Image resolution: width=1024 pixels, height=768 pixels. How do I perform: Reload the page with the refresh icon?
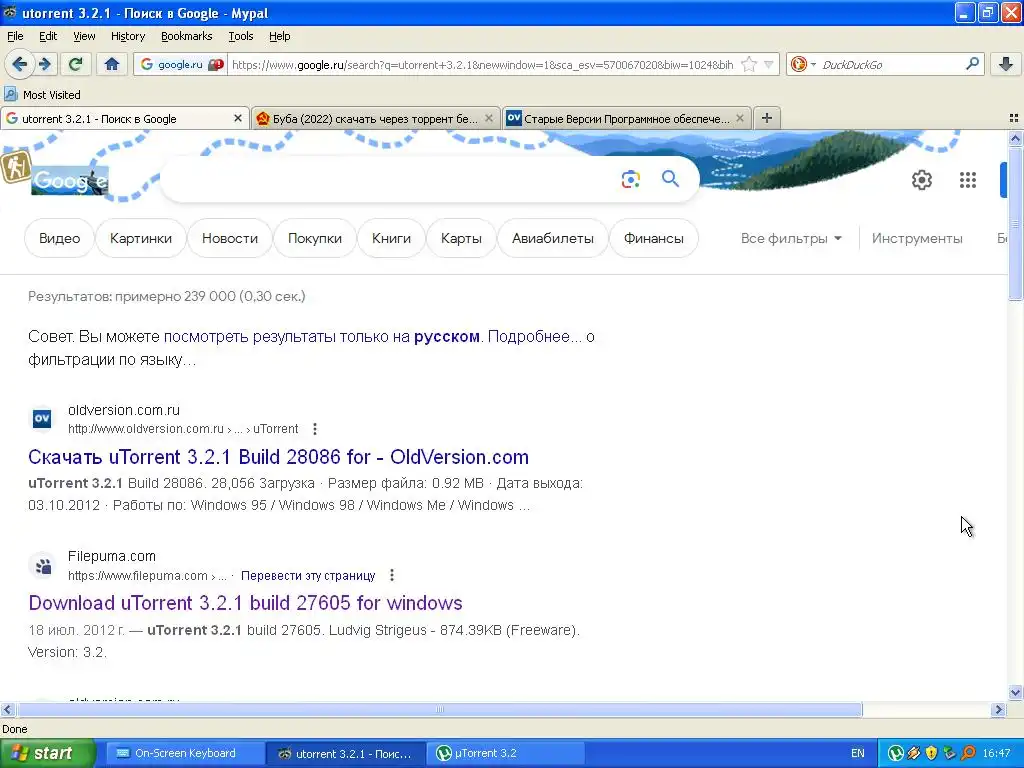(x=76, y=64)
